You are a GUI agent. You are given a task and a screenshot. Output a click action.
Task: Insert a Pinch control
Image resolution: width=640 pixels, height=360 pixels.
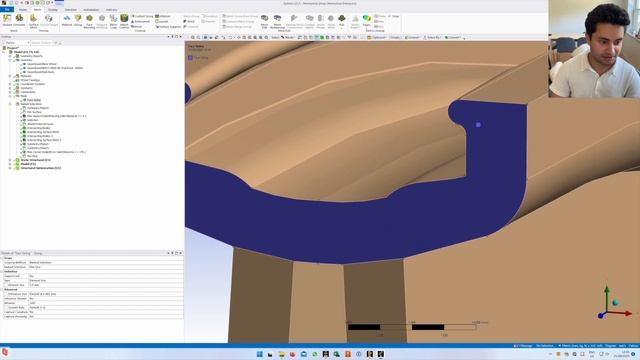(137, 27)
